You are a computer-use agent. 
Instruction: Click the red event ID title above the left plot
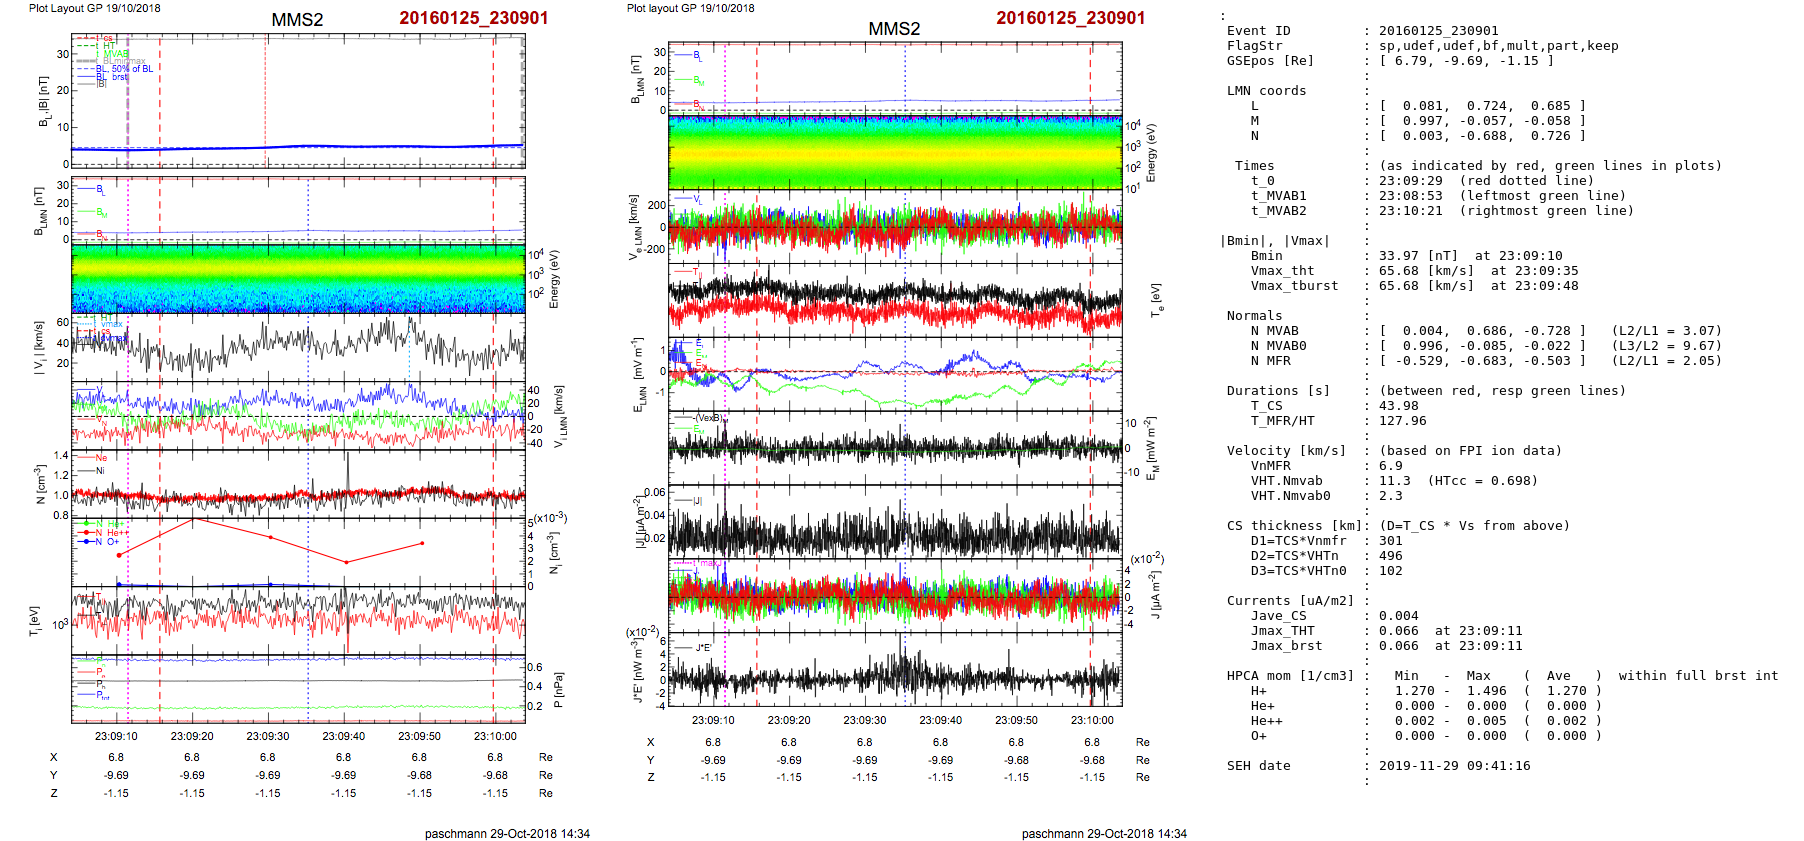(x=473, y=18)
